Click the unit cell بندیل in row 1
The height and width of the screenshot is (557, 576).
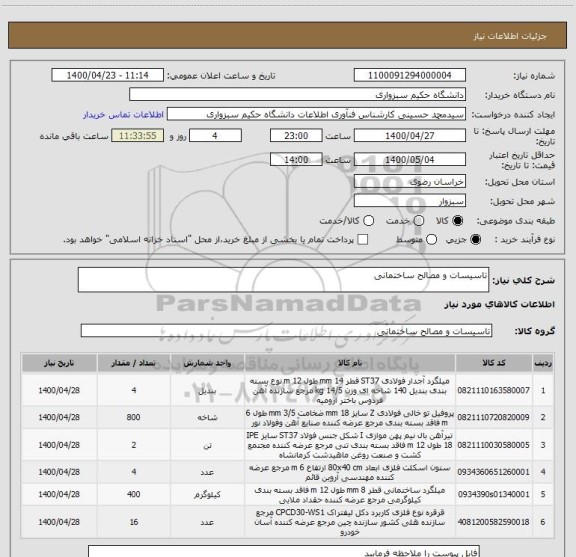click(207, 391)
